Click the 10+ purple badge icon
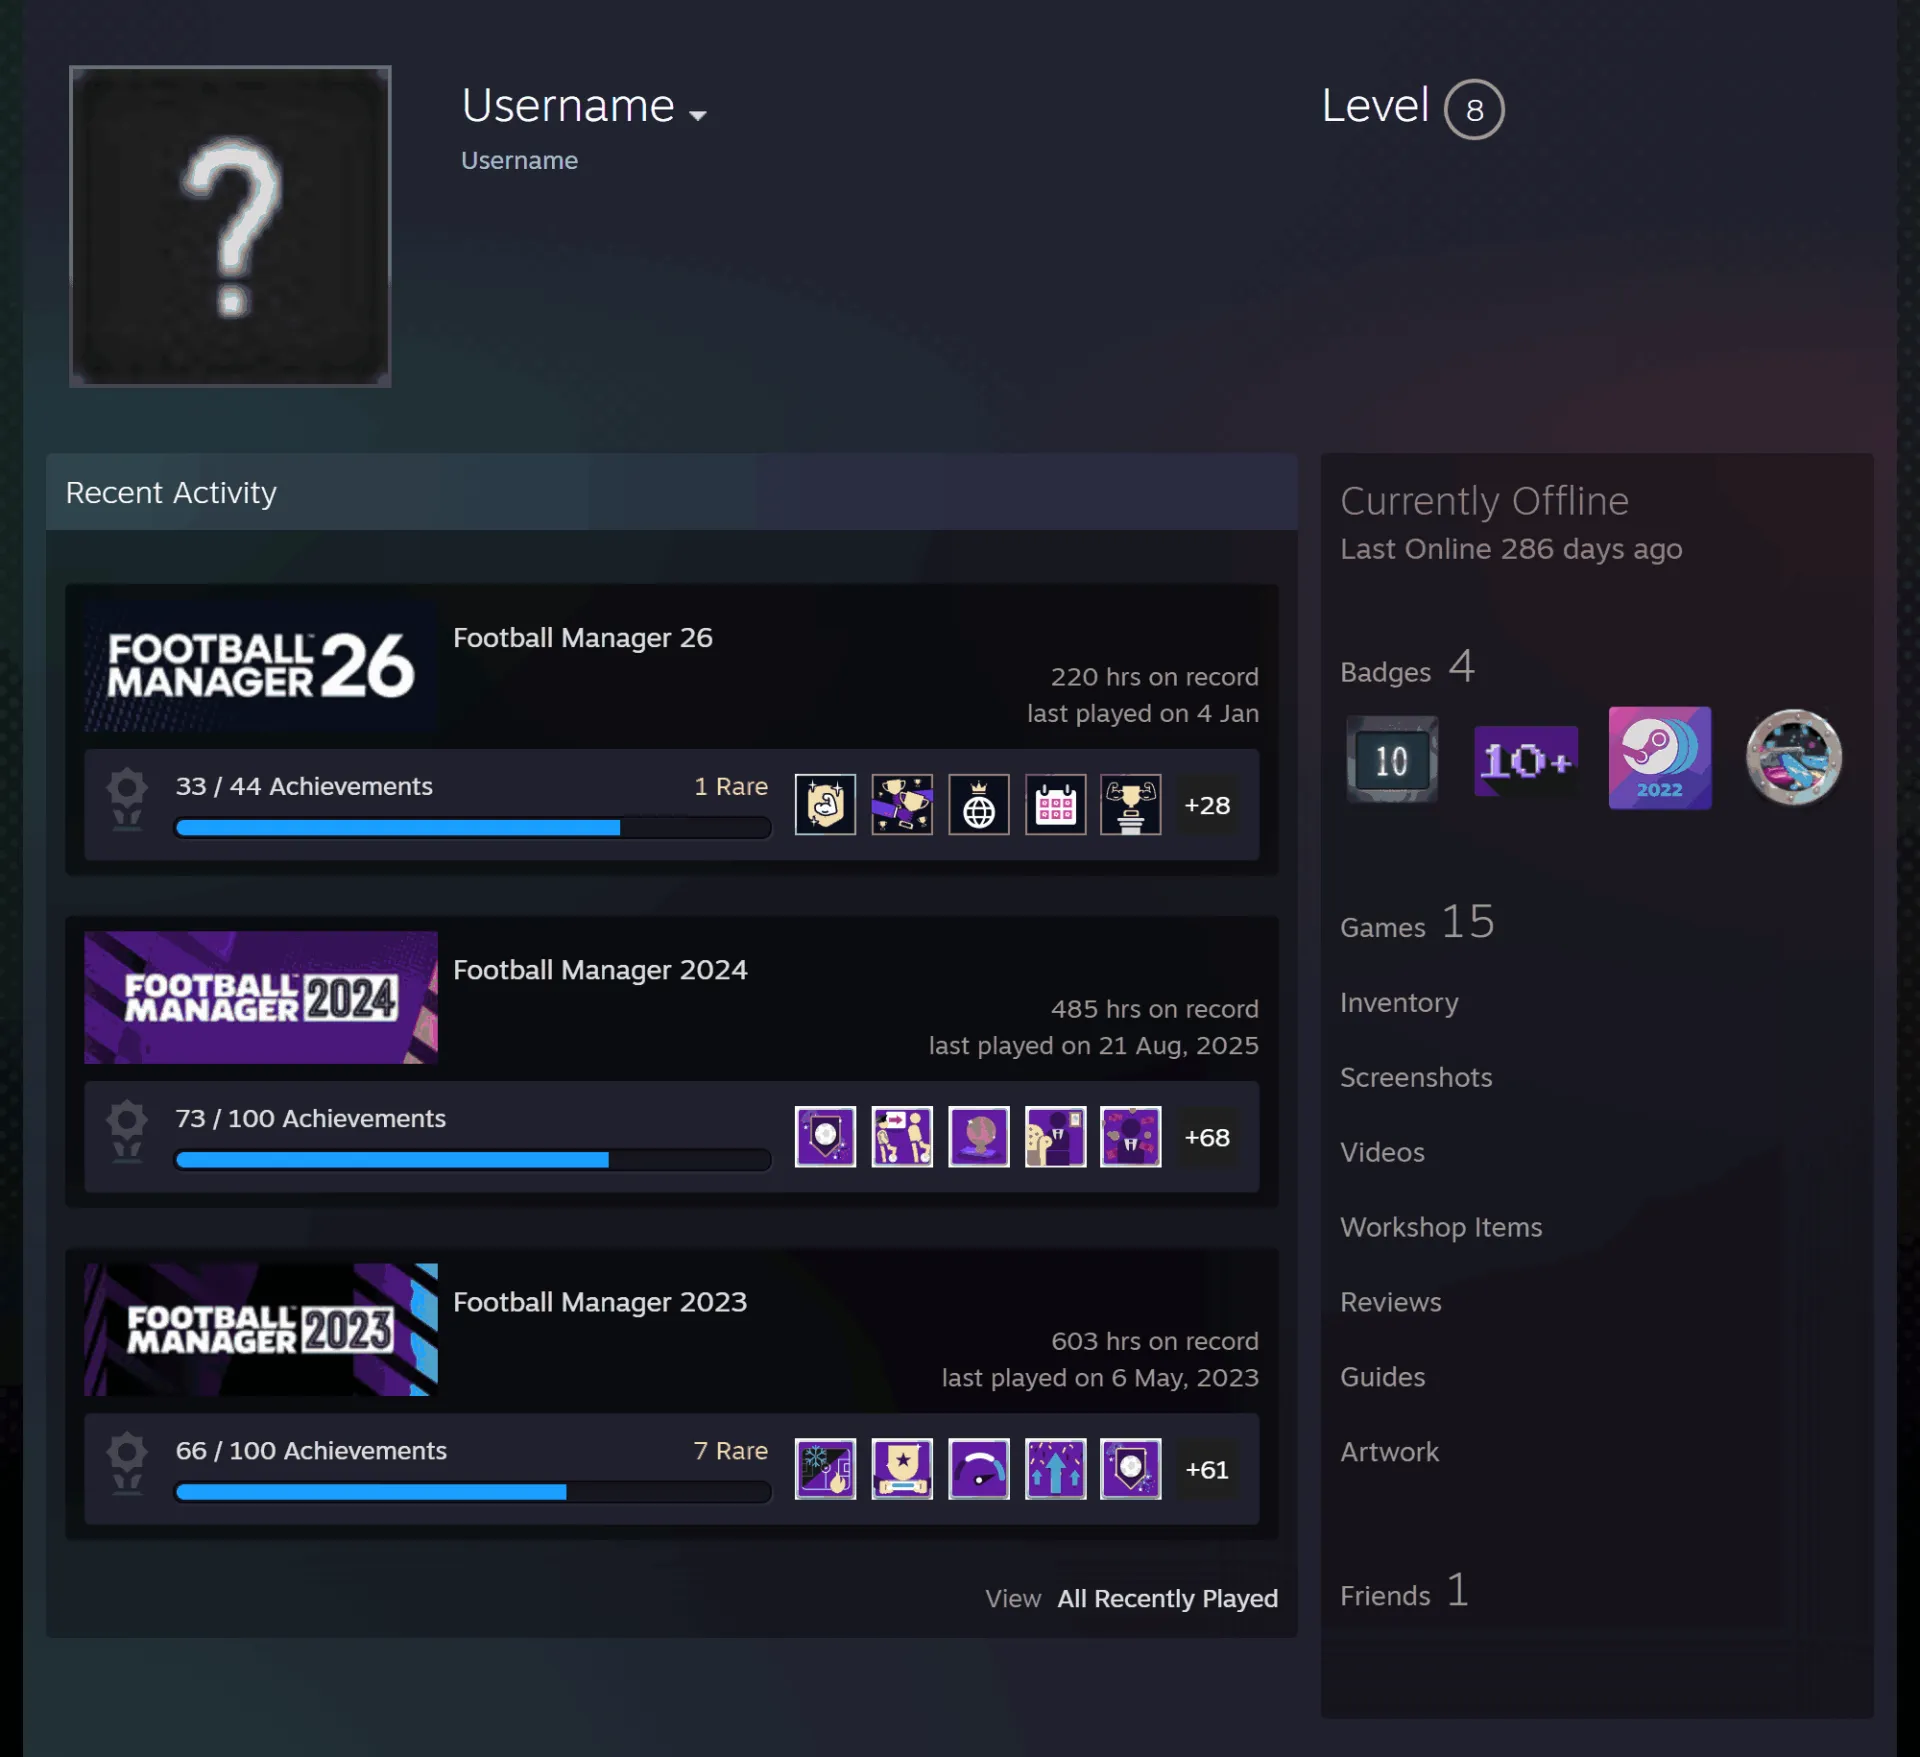The image size is (1920, 1757). click(x=1525, y=760)
